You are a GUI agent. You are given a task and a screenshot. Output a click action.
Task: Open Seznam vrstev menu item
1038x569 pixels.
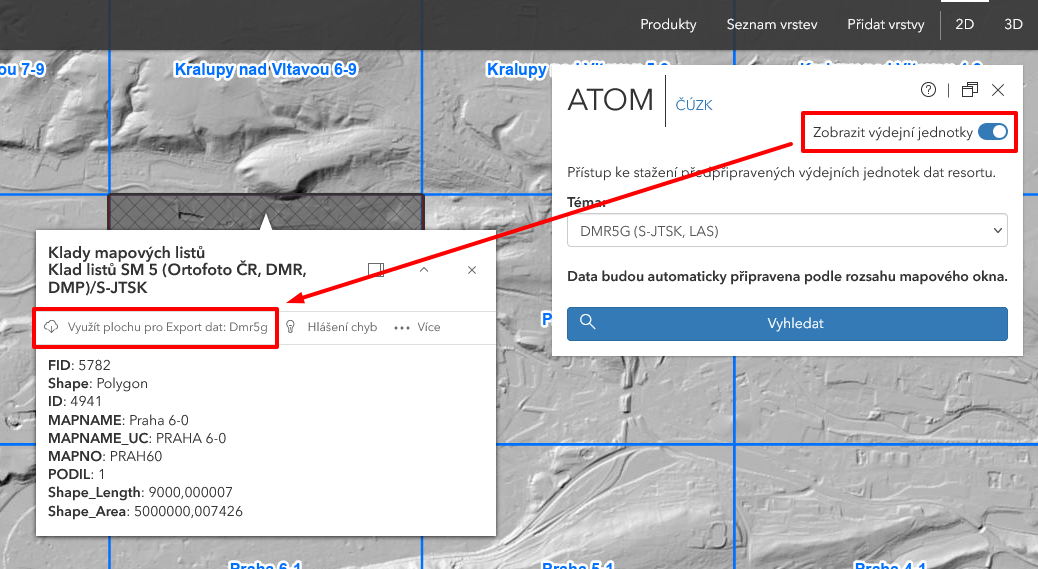pyautogui.click(x=771, y=25)
